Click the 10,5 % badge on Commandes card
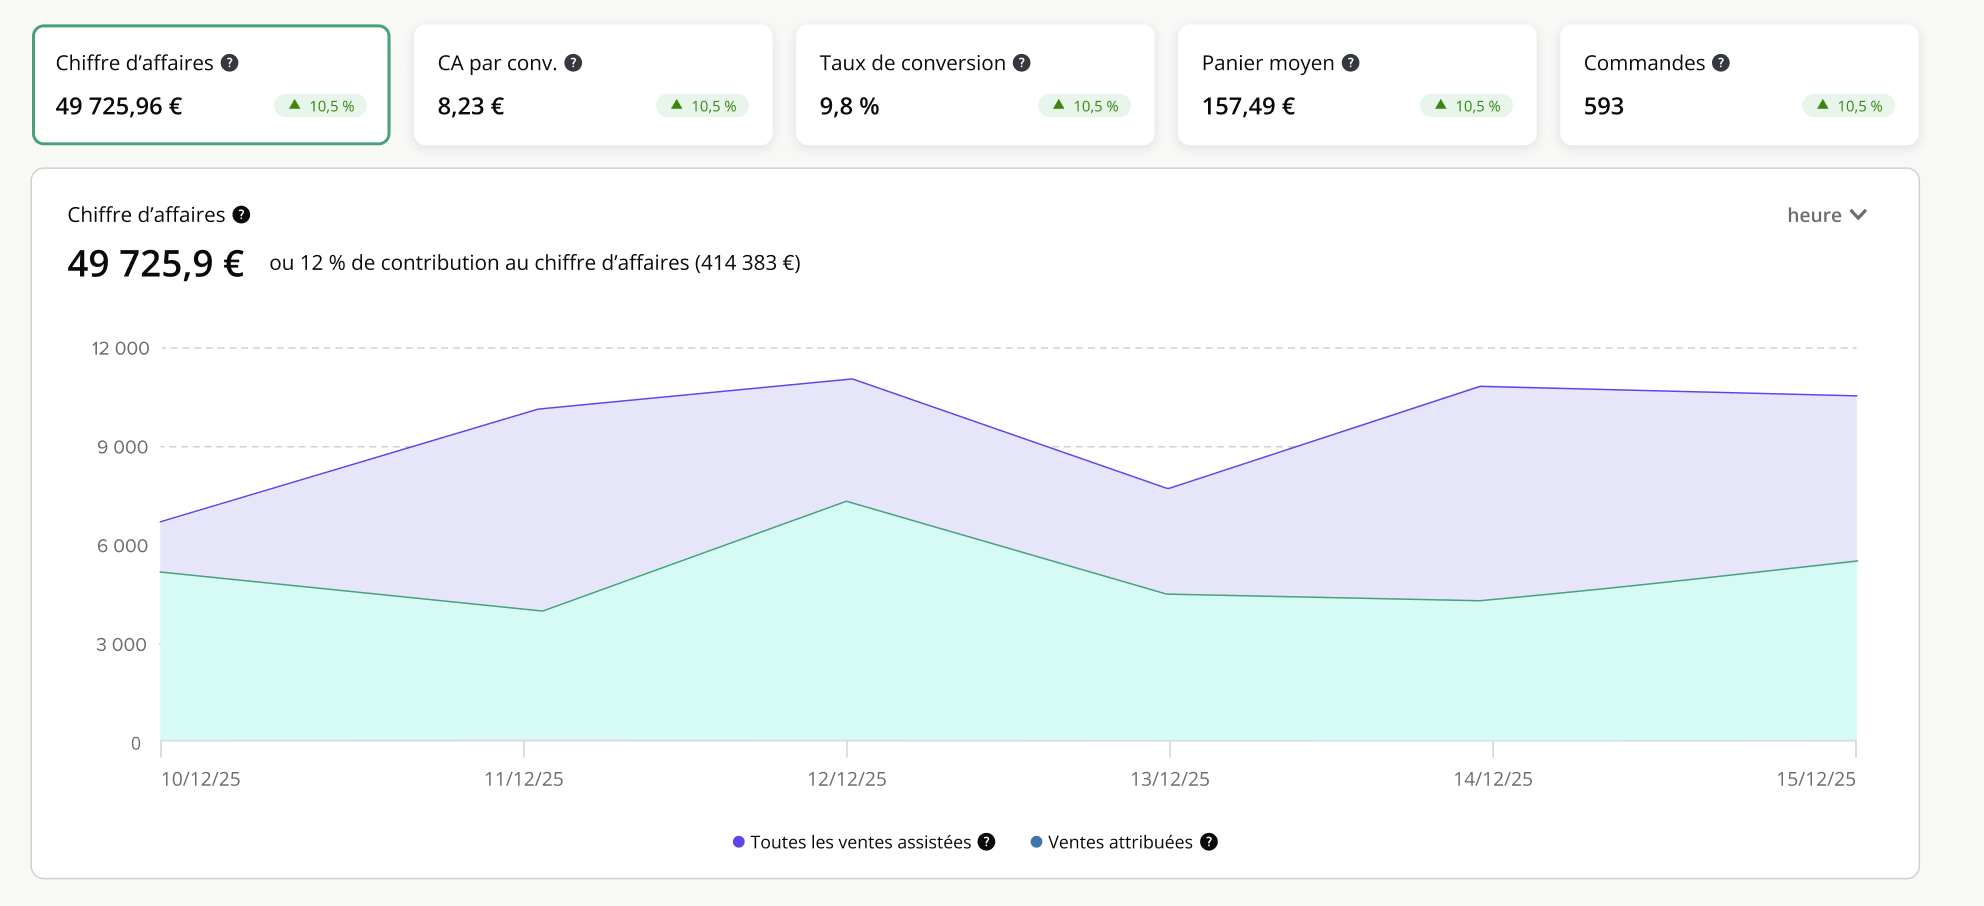Viewport: 1984px width, 906px height. [x=1849, y=106]
